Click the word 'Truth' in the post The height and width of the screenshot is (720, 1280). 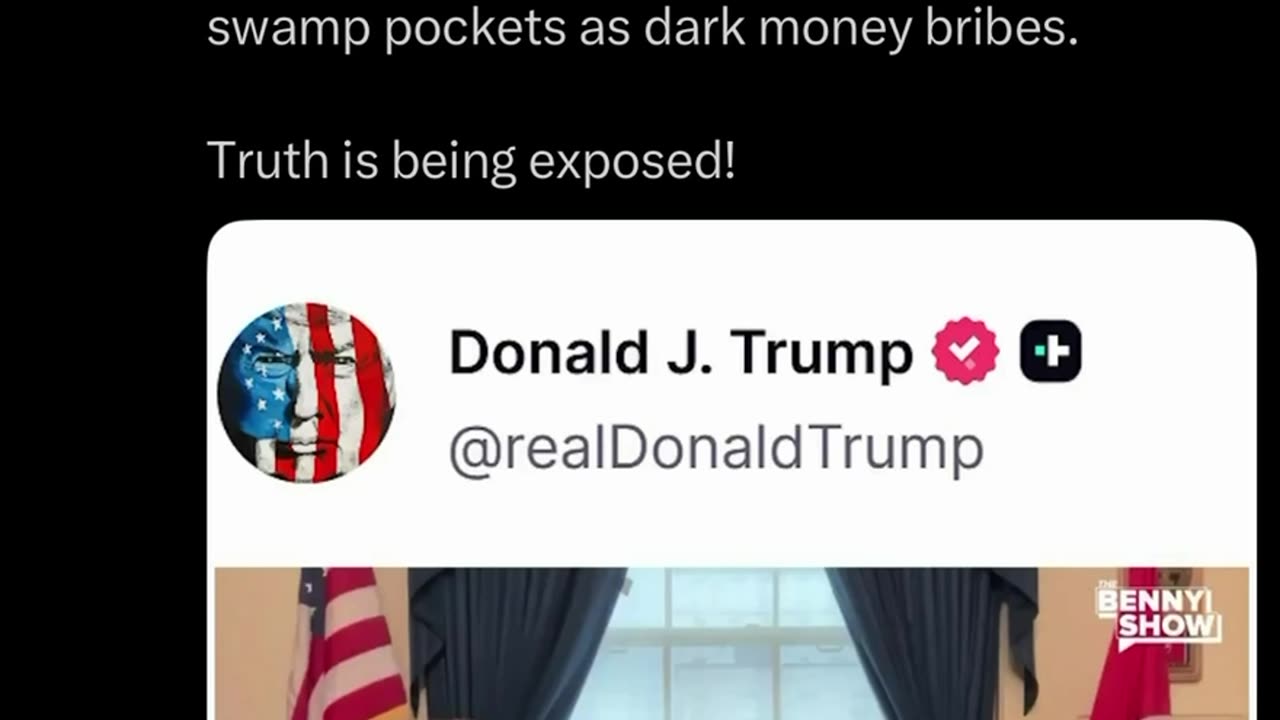click(x=265, y=160)
